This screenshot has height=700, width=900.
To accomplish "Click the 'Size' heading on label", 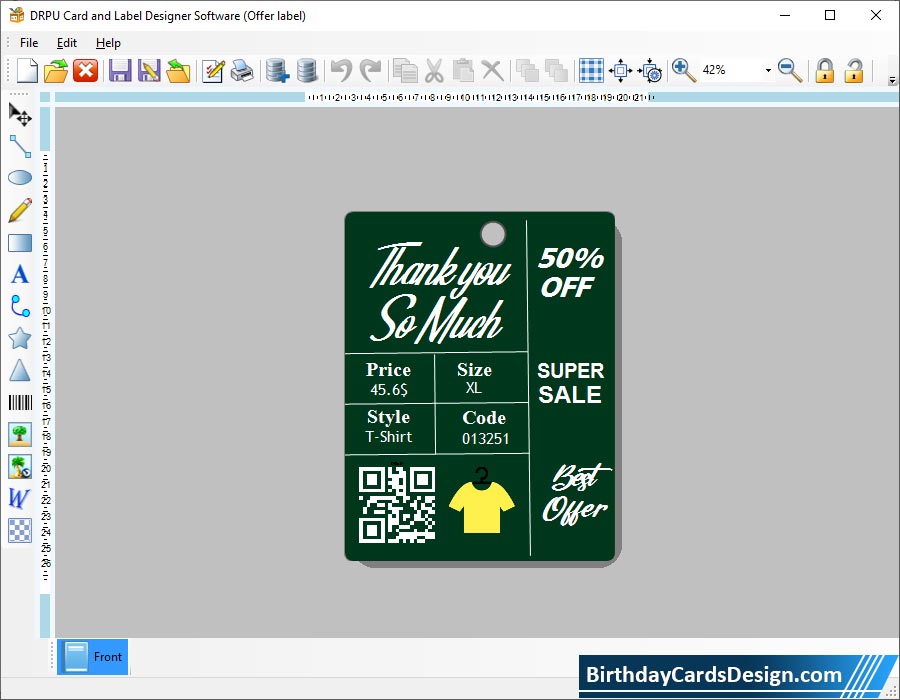I will [x=474, y=370].
